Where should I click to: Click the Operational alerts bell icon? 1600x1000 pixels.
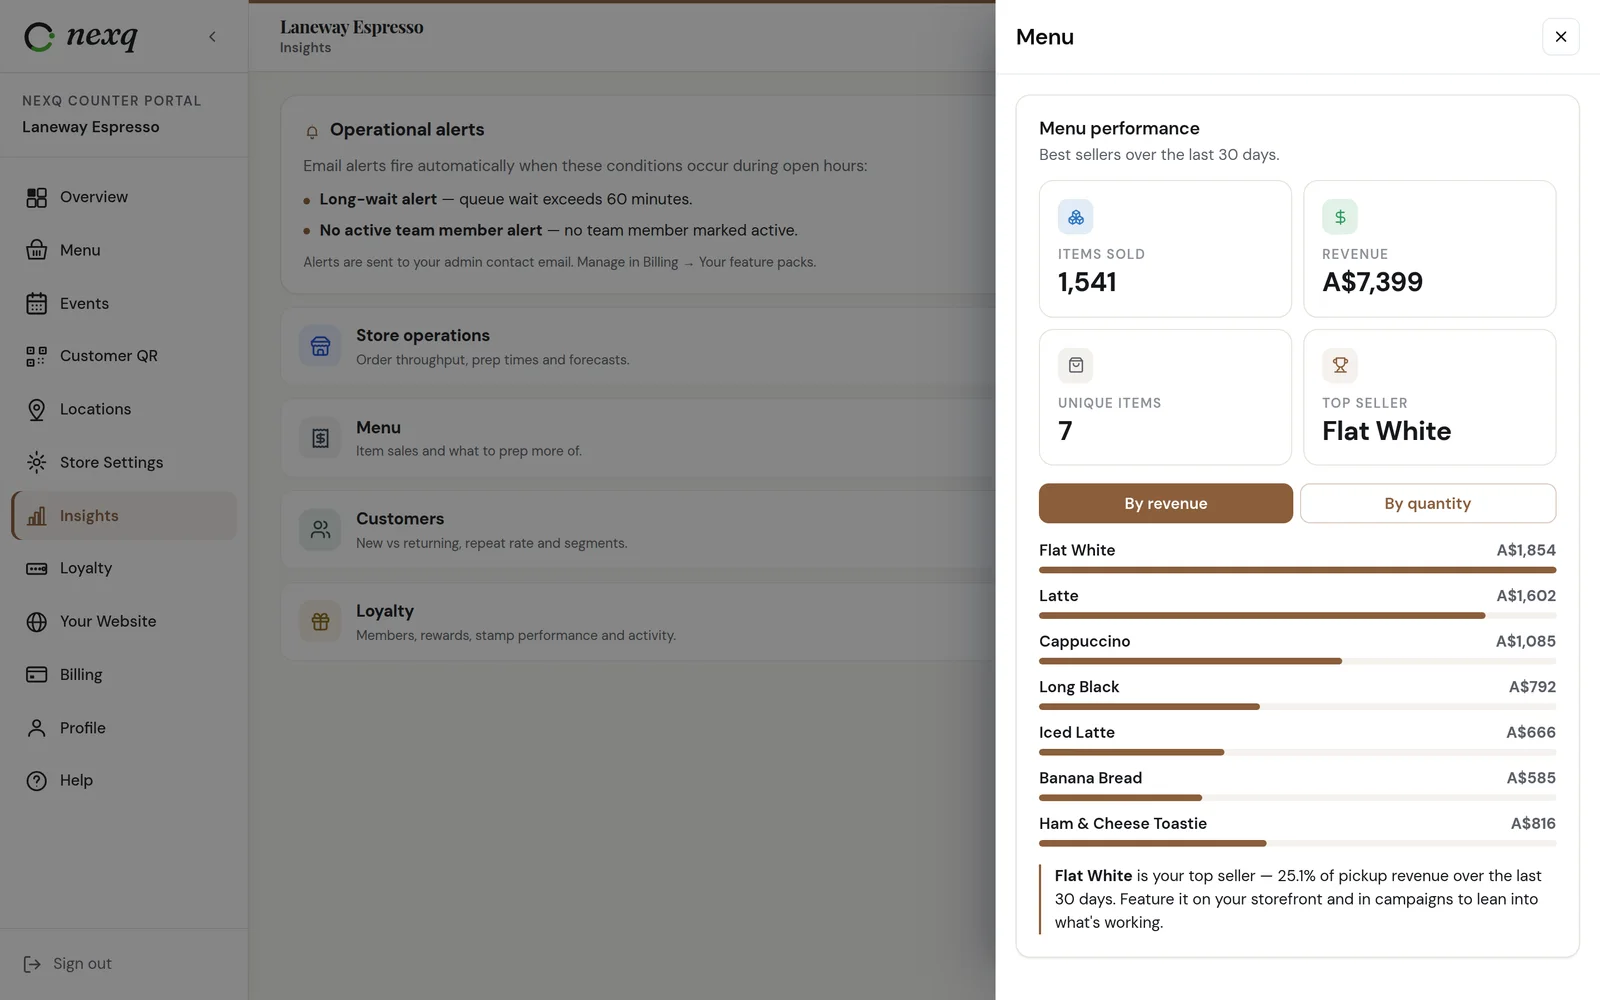(312, 132)
